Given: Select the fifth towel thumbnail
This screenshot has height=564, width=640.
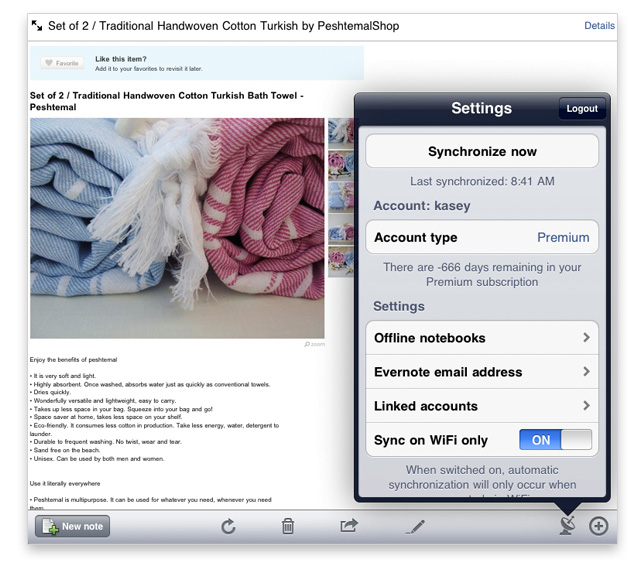Looking at the screenshot, I should [x=341, y=262].
